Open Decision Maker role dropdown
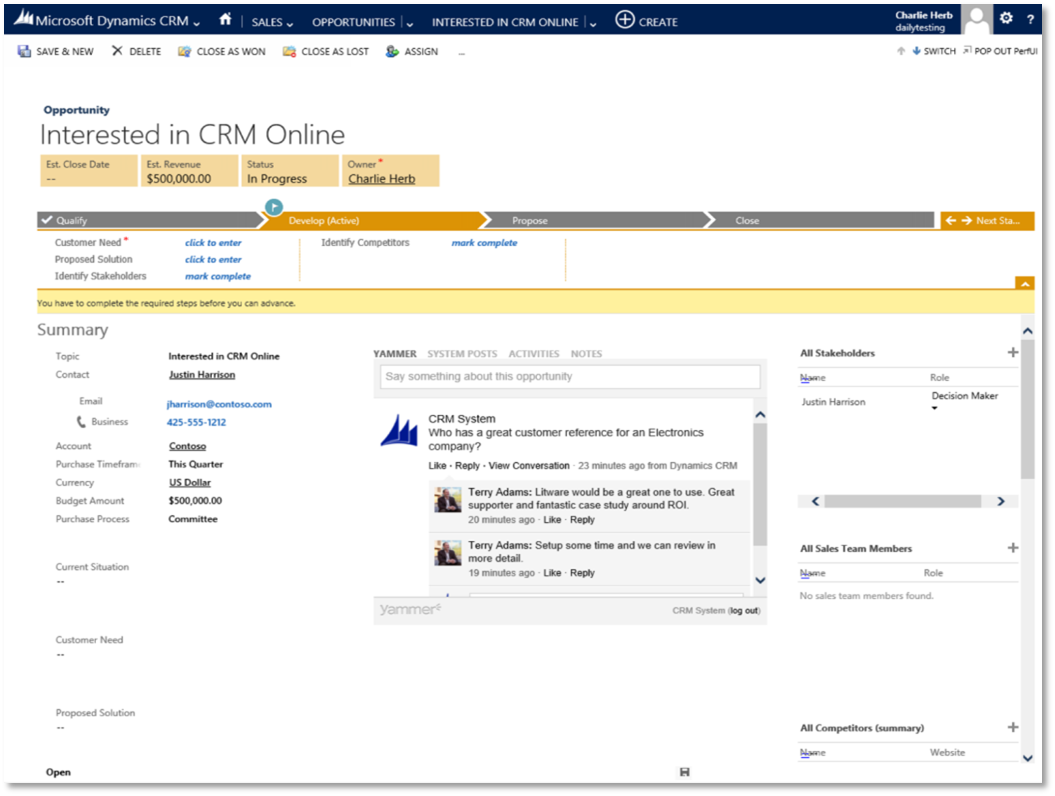The width and height of the screenshot is (1055, 796). (x=935, y=408)
